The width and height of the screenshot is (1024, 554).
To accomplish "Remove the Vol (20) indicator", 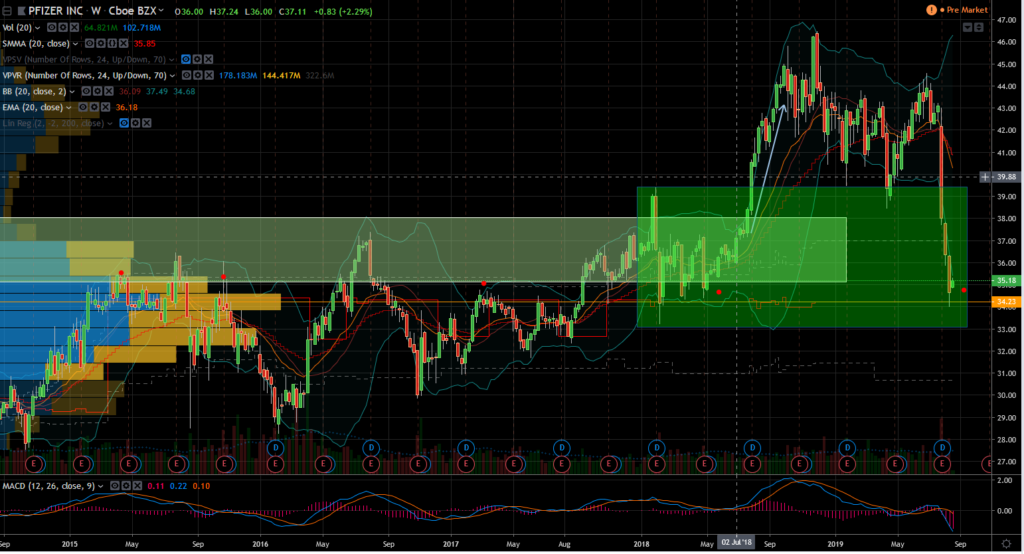I will tap(74, 27).
